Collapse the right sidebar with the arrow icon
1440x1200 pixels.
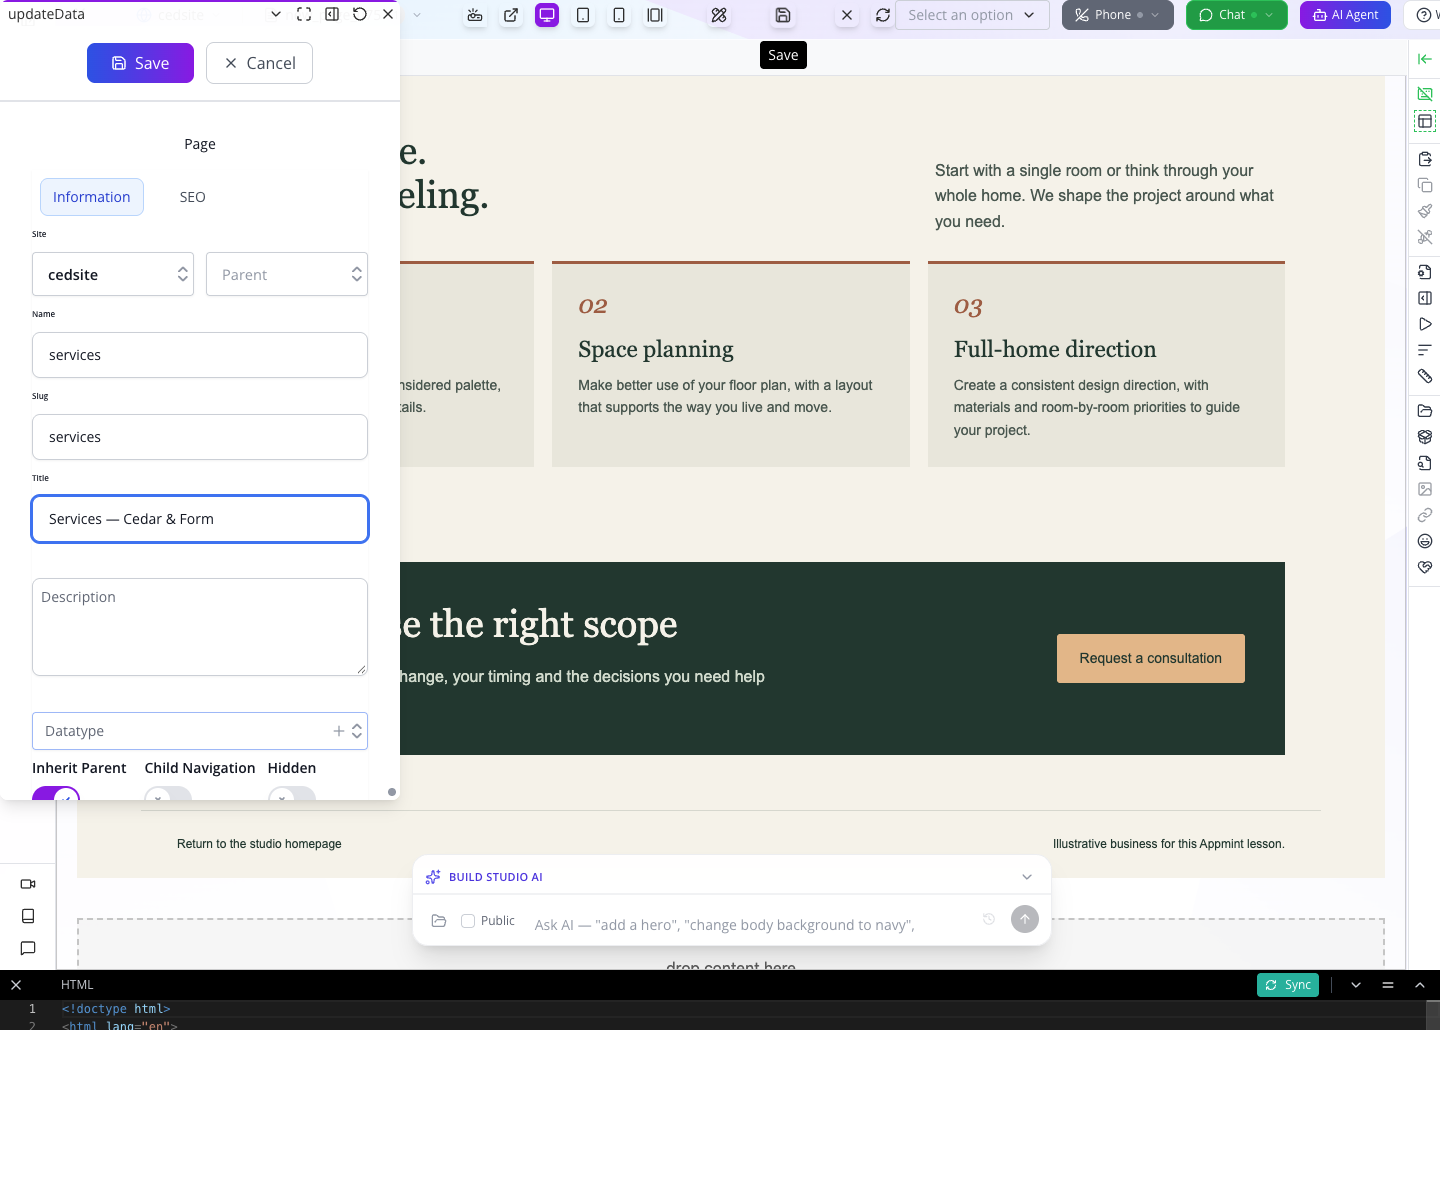(x=1425, y=59)
